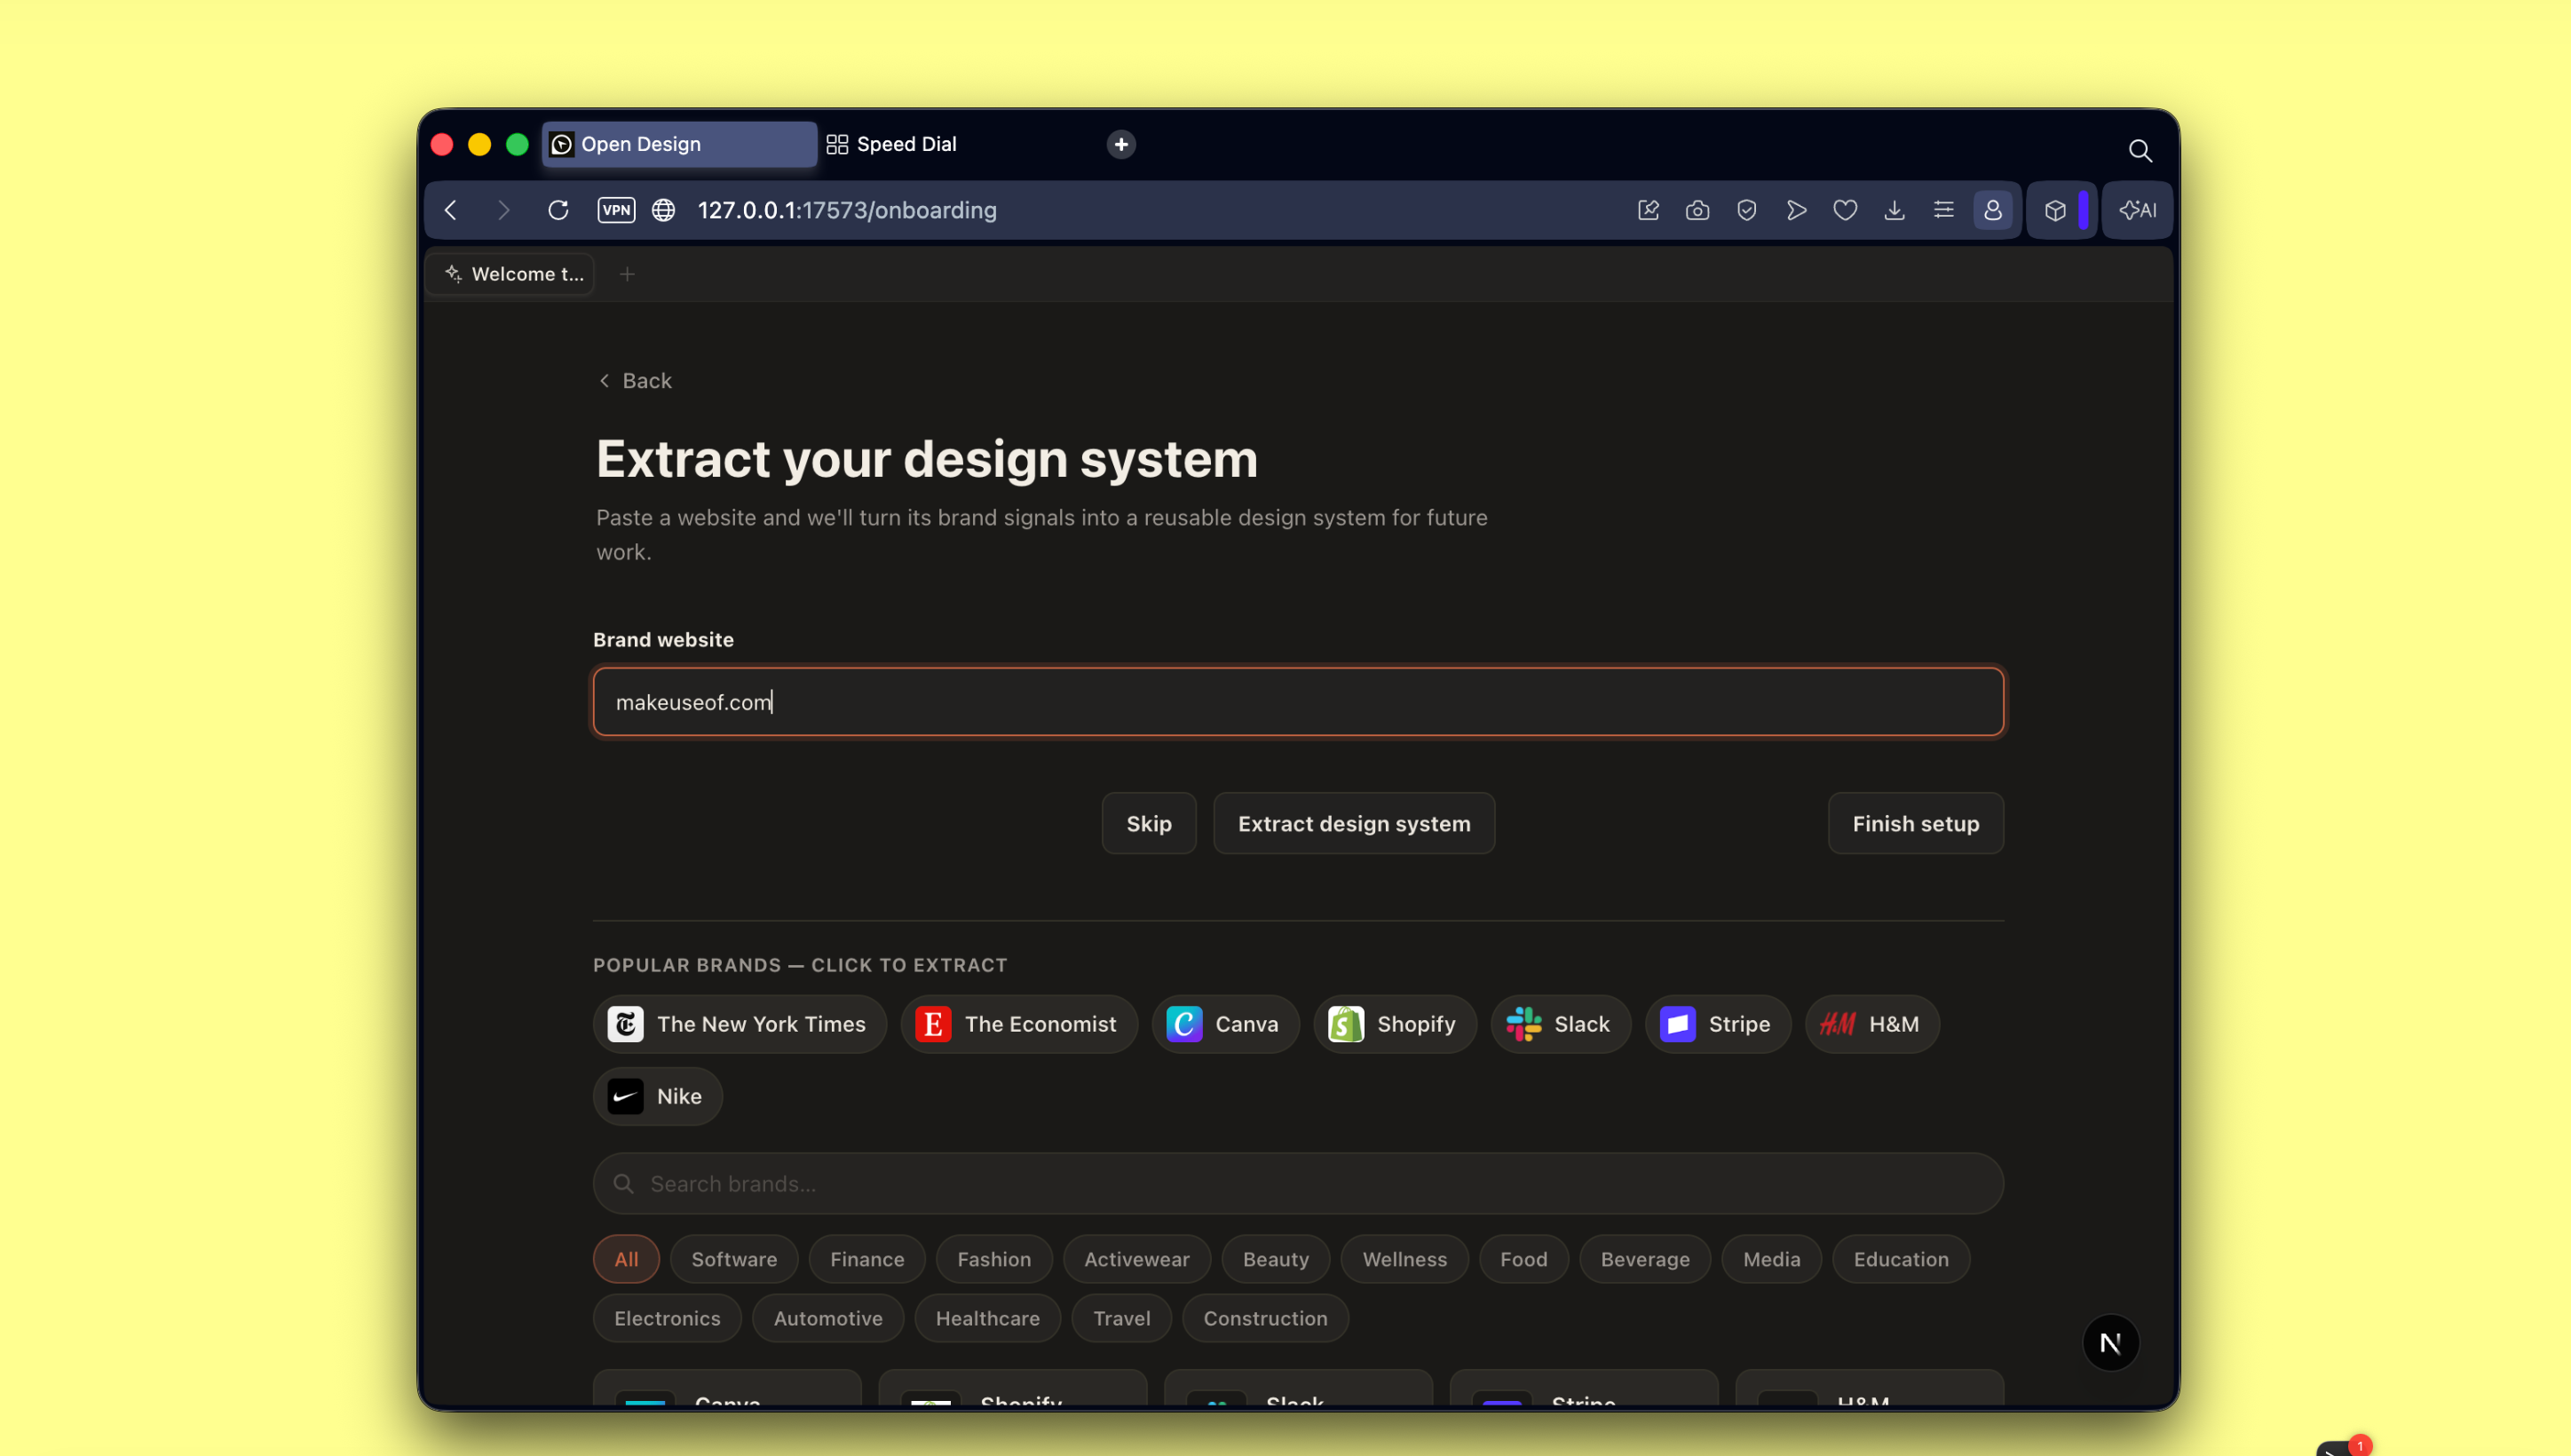Open the shield ad blocker icon
This screenshot has height=1456, width=2571.
[x=1746, y=210]
